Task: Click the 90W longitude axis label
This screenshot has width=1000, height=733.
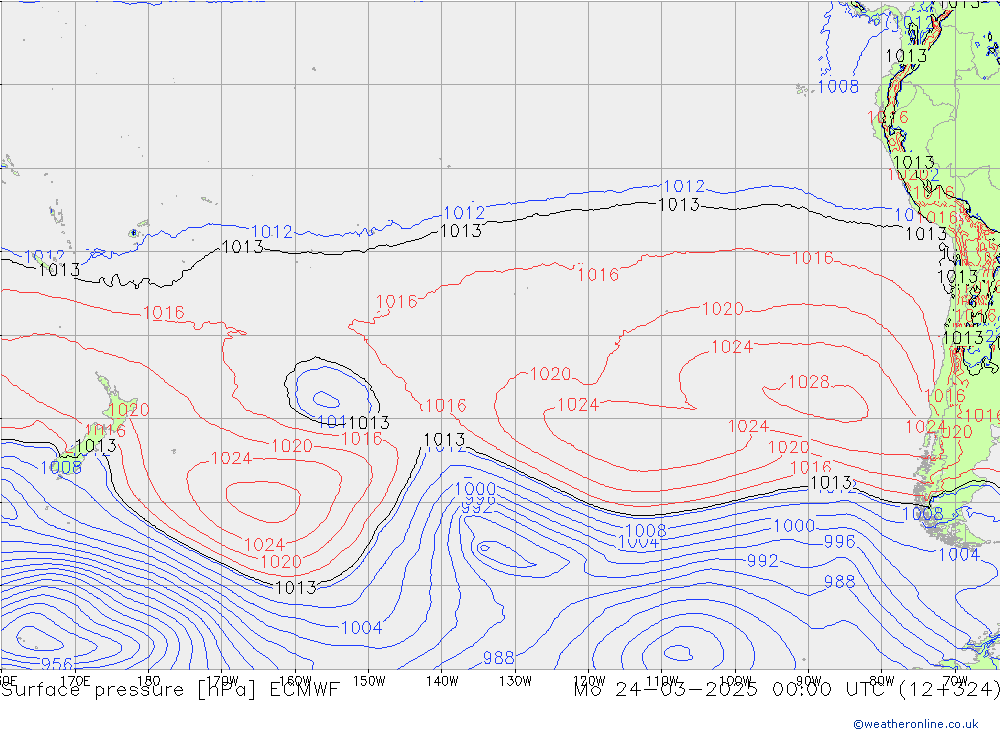Action: (809, 681)
